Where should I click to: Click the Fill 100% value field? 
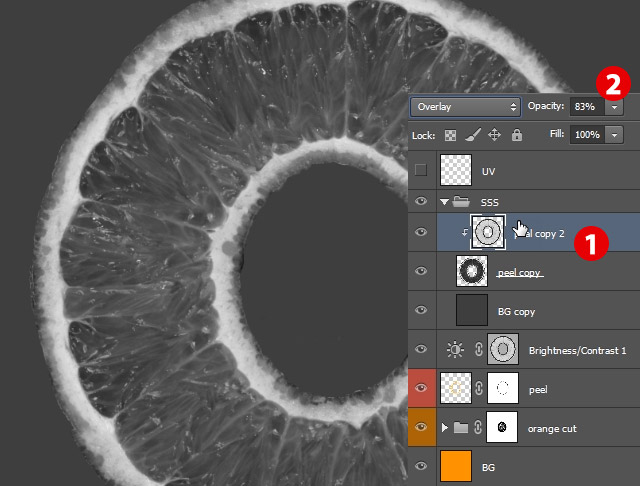(x=587, y=135)
